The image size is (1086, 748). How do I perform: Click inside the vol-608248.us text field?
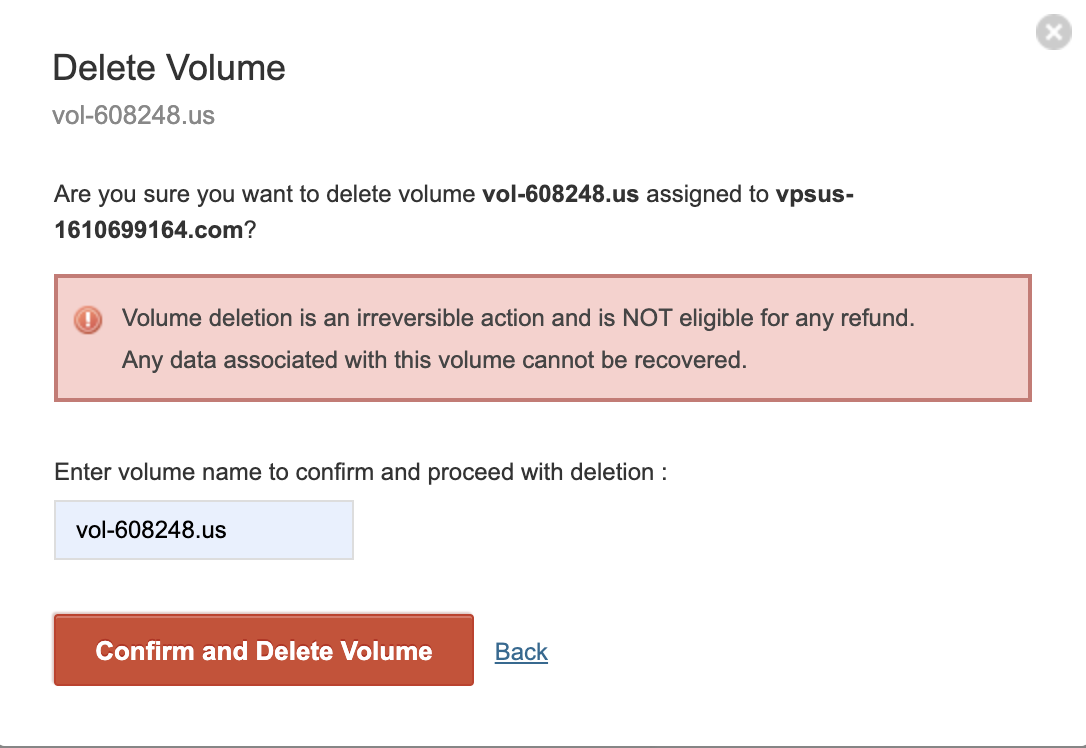coord(203,529)
